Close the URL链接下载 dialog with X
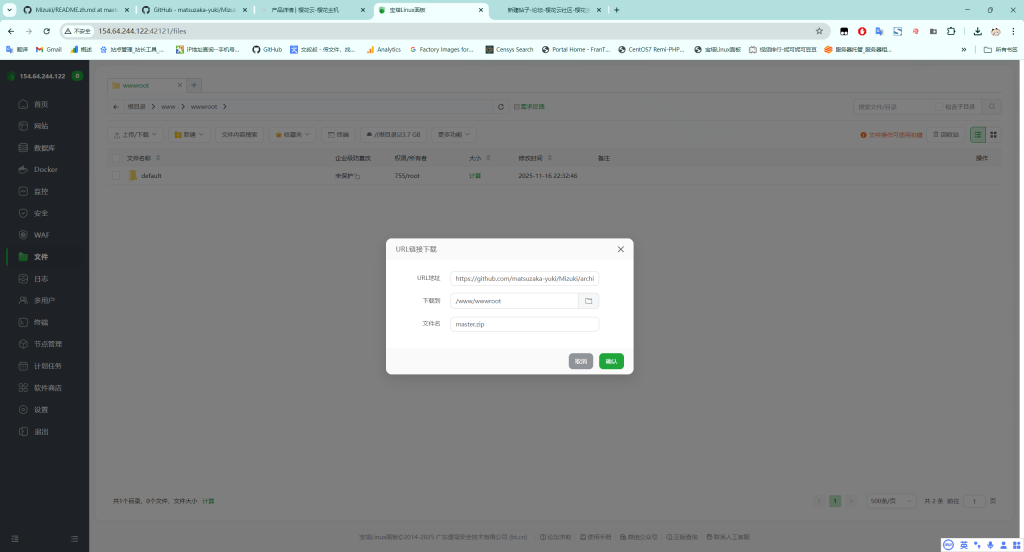 [620, 249]
